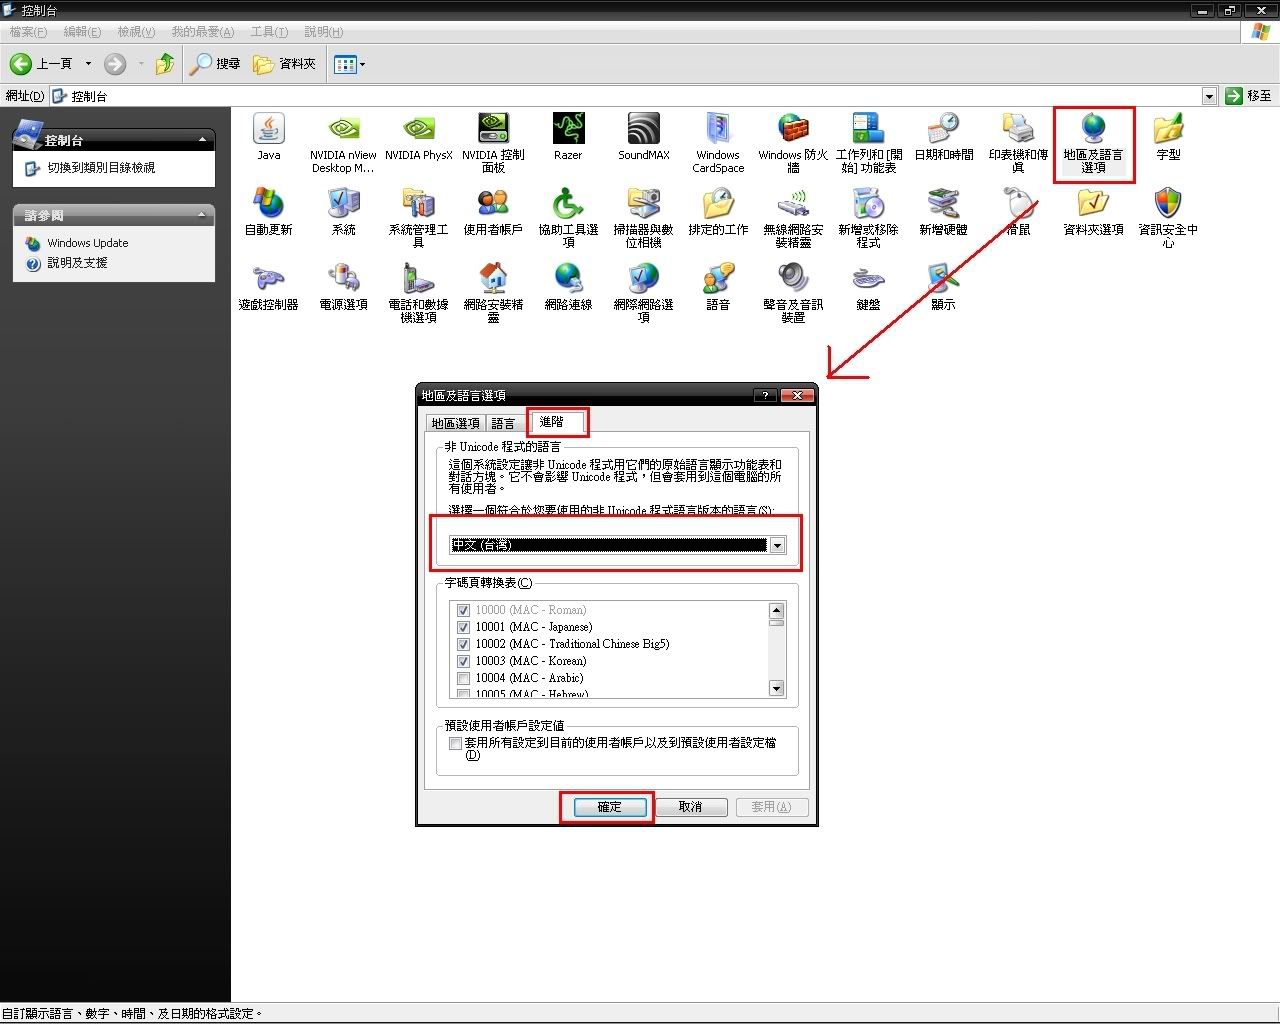Open the Razer control panel icon
The height and width of the screenshot is (1024, 1280).
pyautogui.click(x=568, y=130)
